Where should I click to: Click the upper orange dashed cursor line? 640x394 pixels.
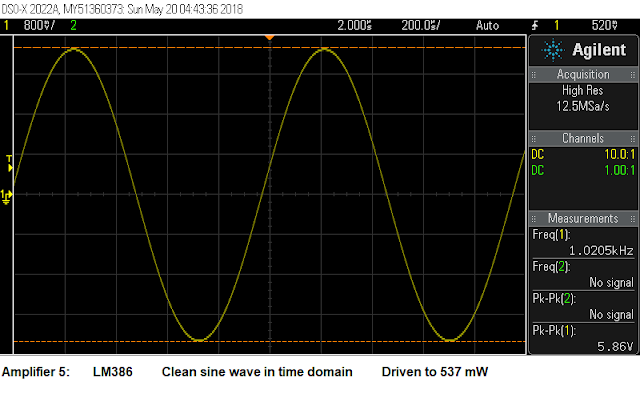[269, 48]
